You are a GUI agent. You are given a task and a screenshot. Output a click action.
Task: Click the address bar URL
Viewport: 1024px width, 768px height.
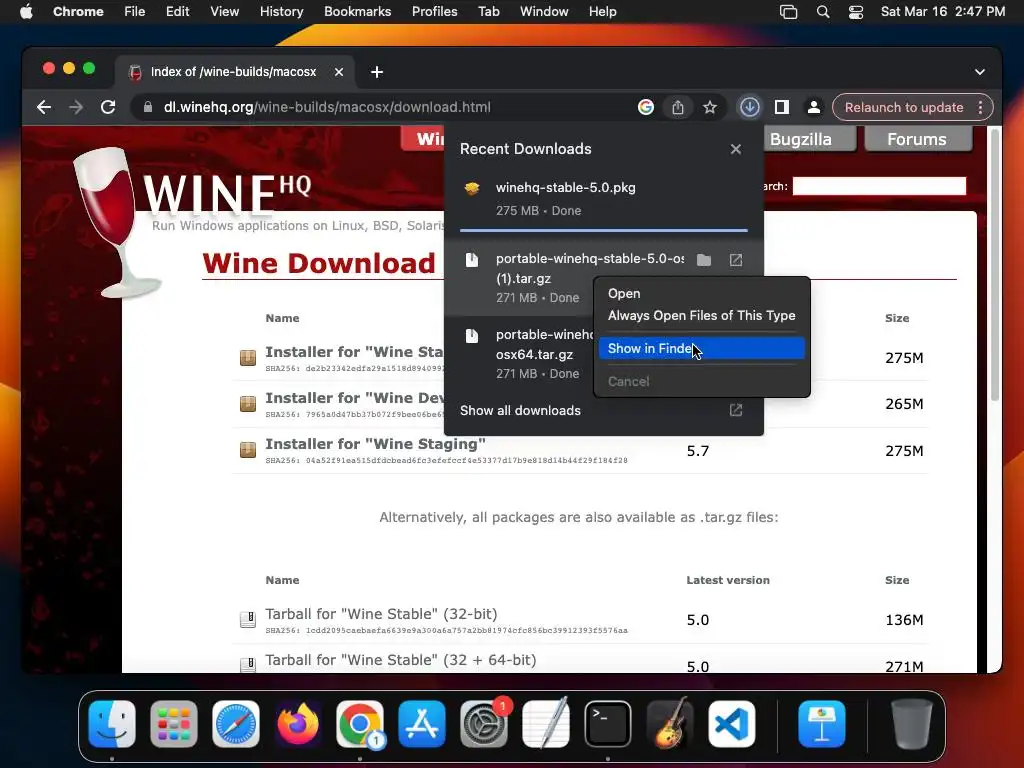click(x=327, y=107)
